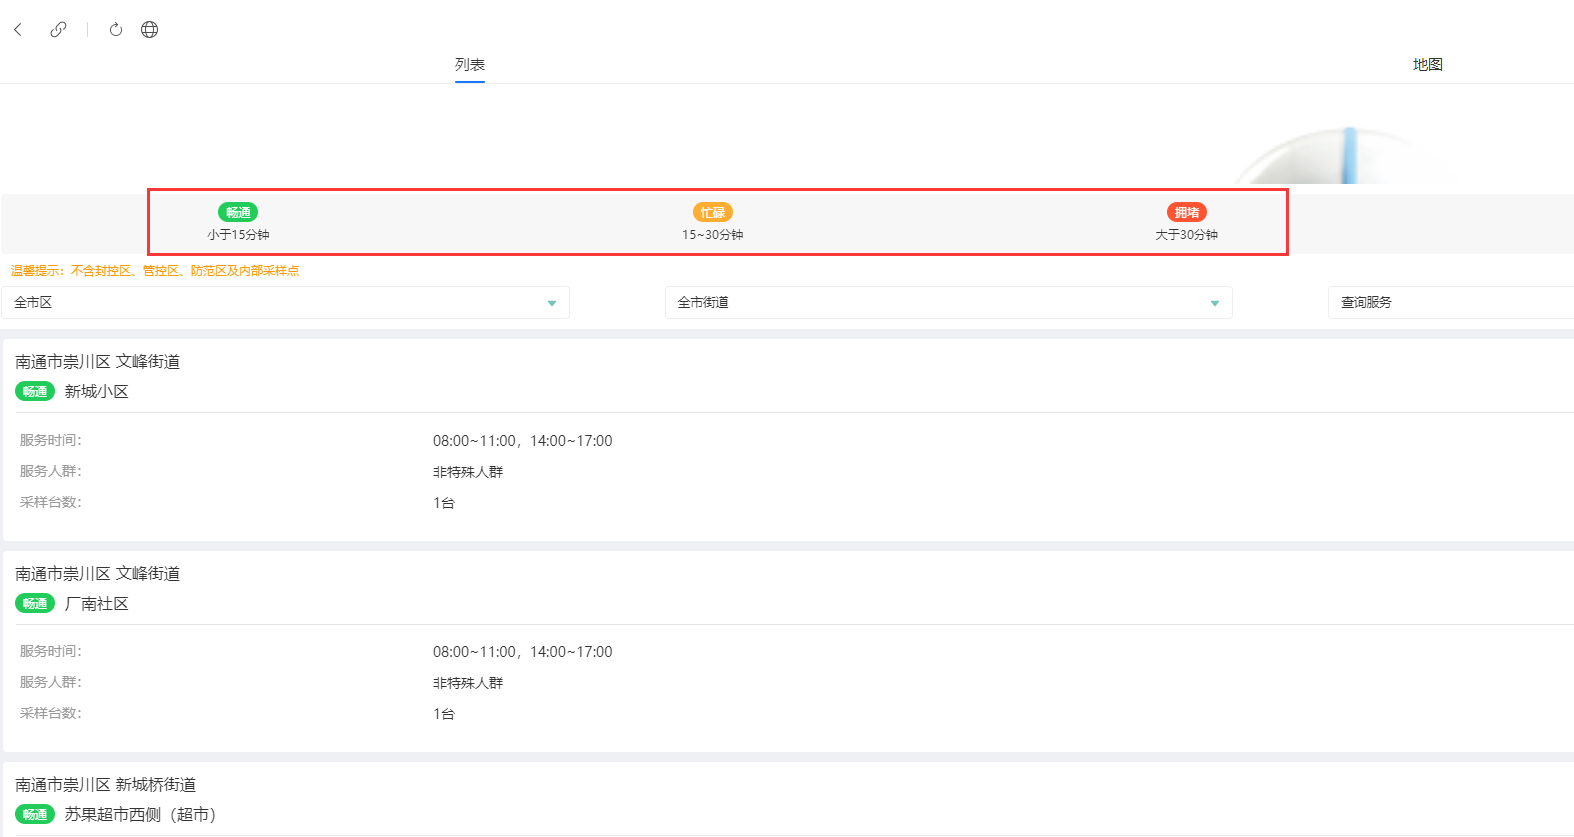The image size is (1574, 837).
Task: Open the 新城小区 sampling site entry
Action: (97, 392)
